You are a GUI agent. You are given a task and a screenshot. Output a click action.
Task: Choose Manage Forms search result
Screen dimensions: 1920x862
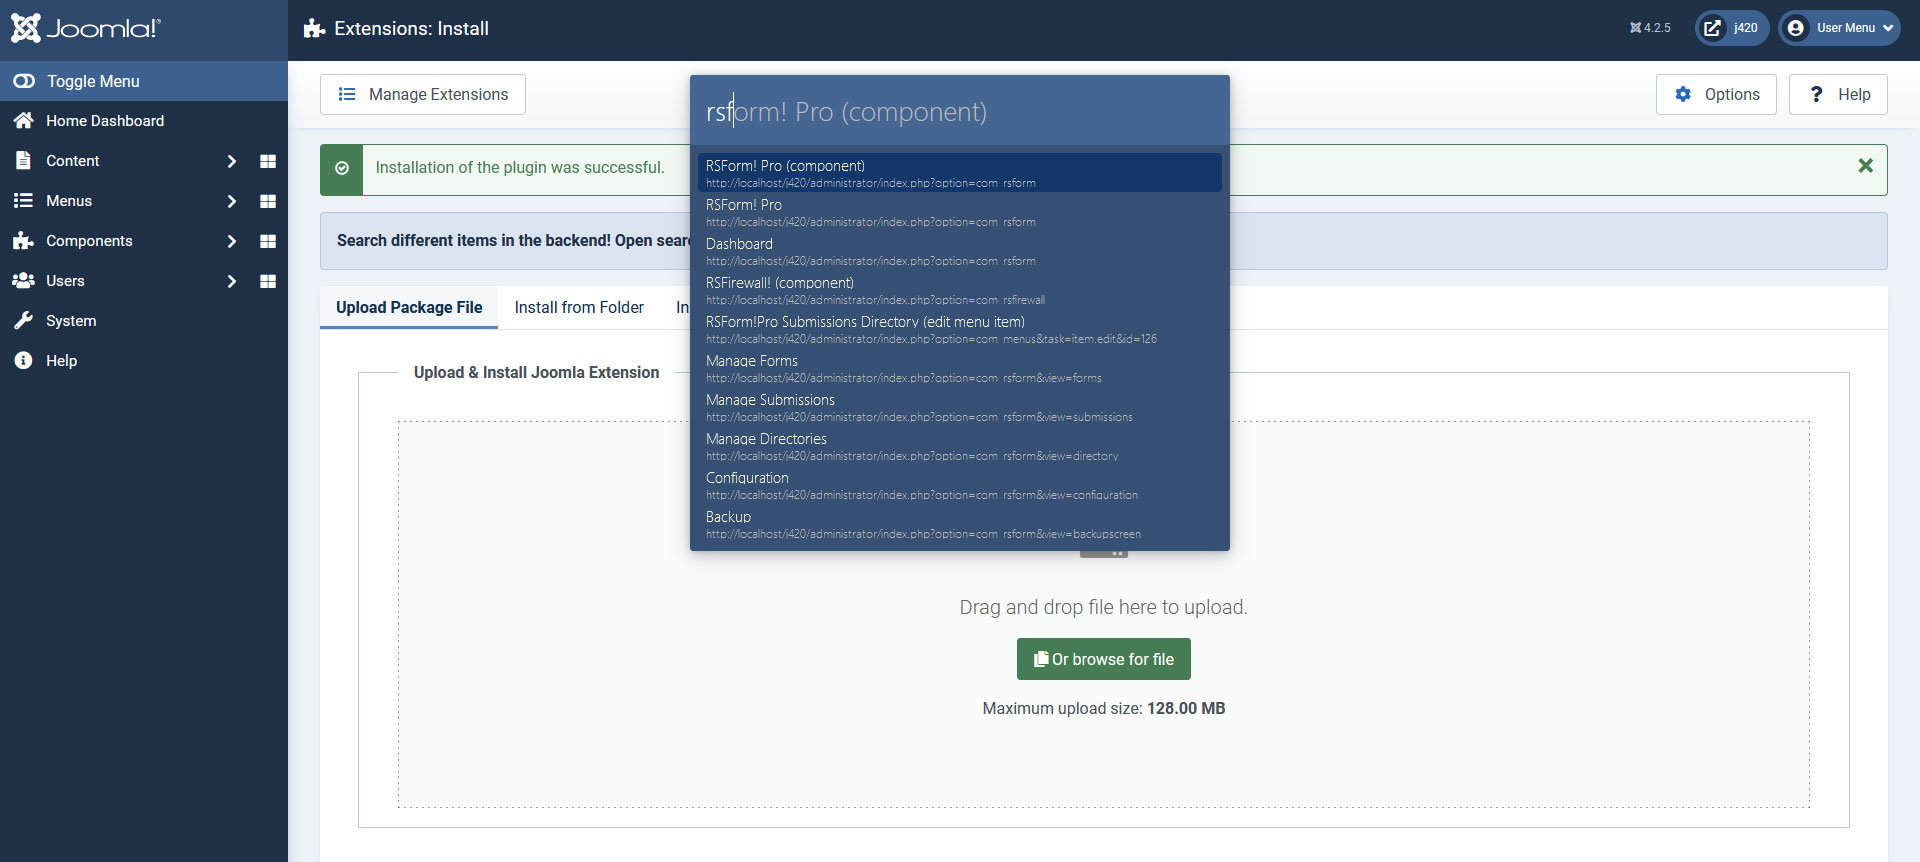960,367
